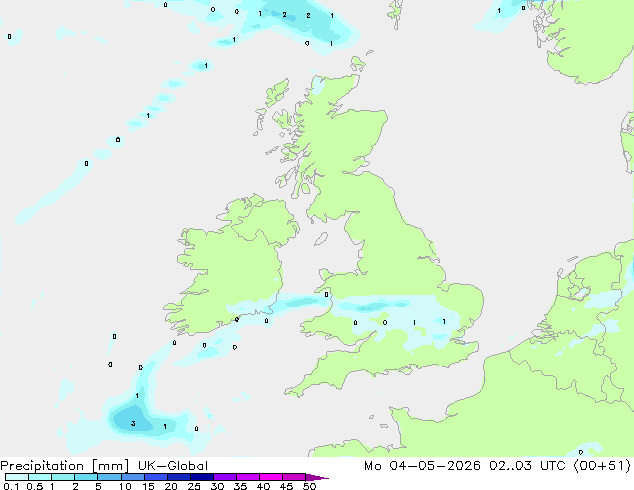Select the 'UK-Global' model label
634x490 pixels.
point(173,466)
